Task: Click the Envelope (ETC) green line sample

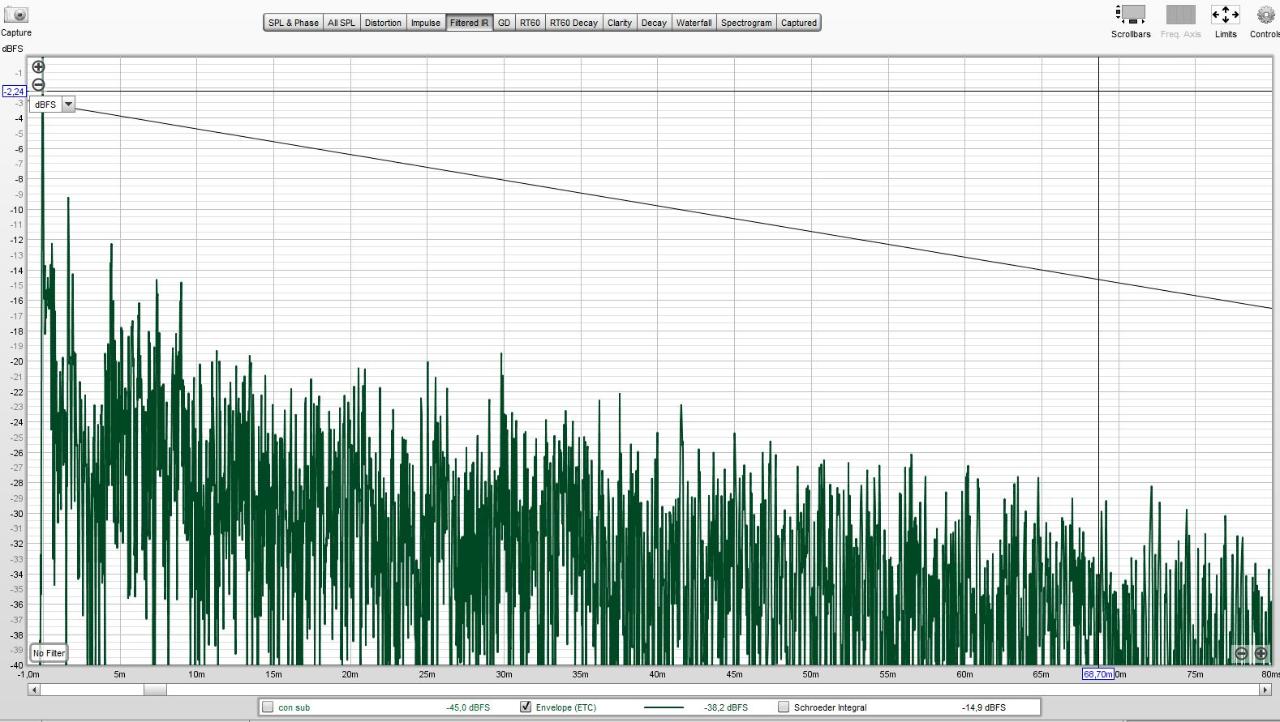Action: click(663, 707)
